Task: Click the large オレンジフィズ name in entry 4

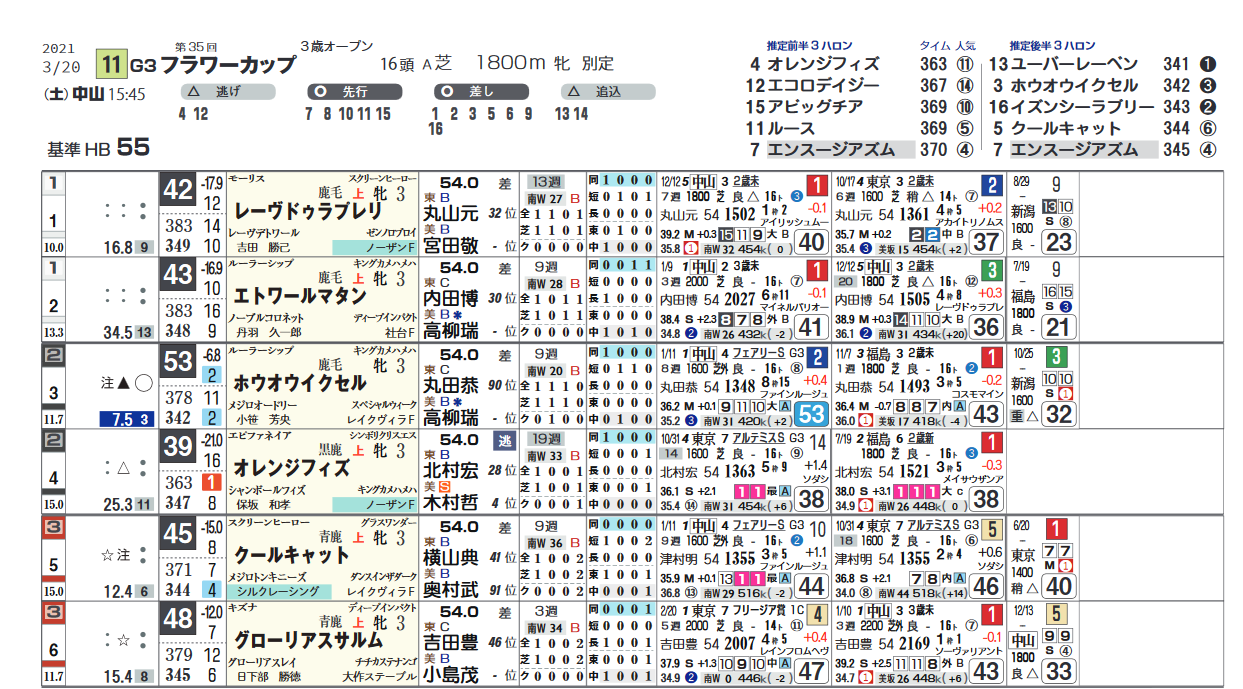Action: (291, 469)
